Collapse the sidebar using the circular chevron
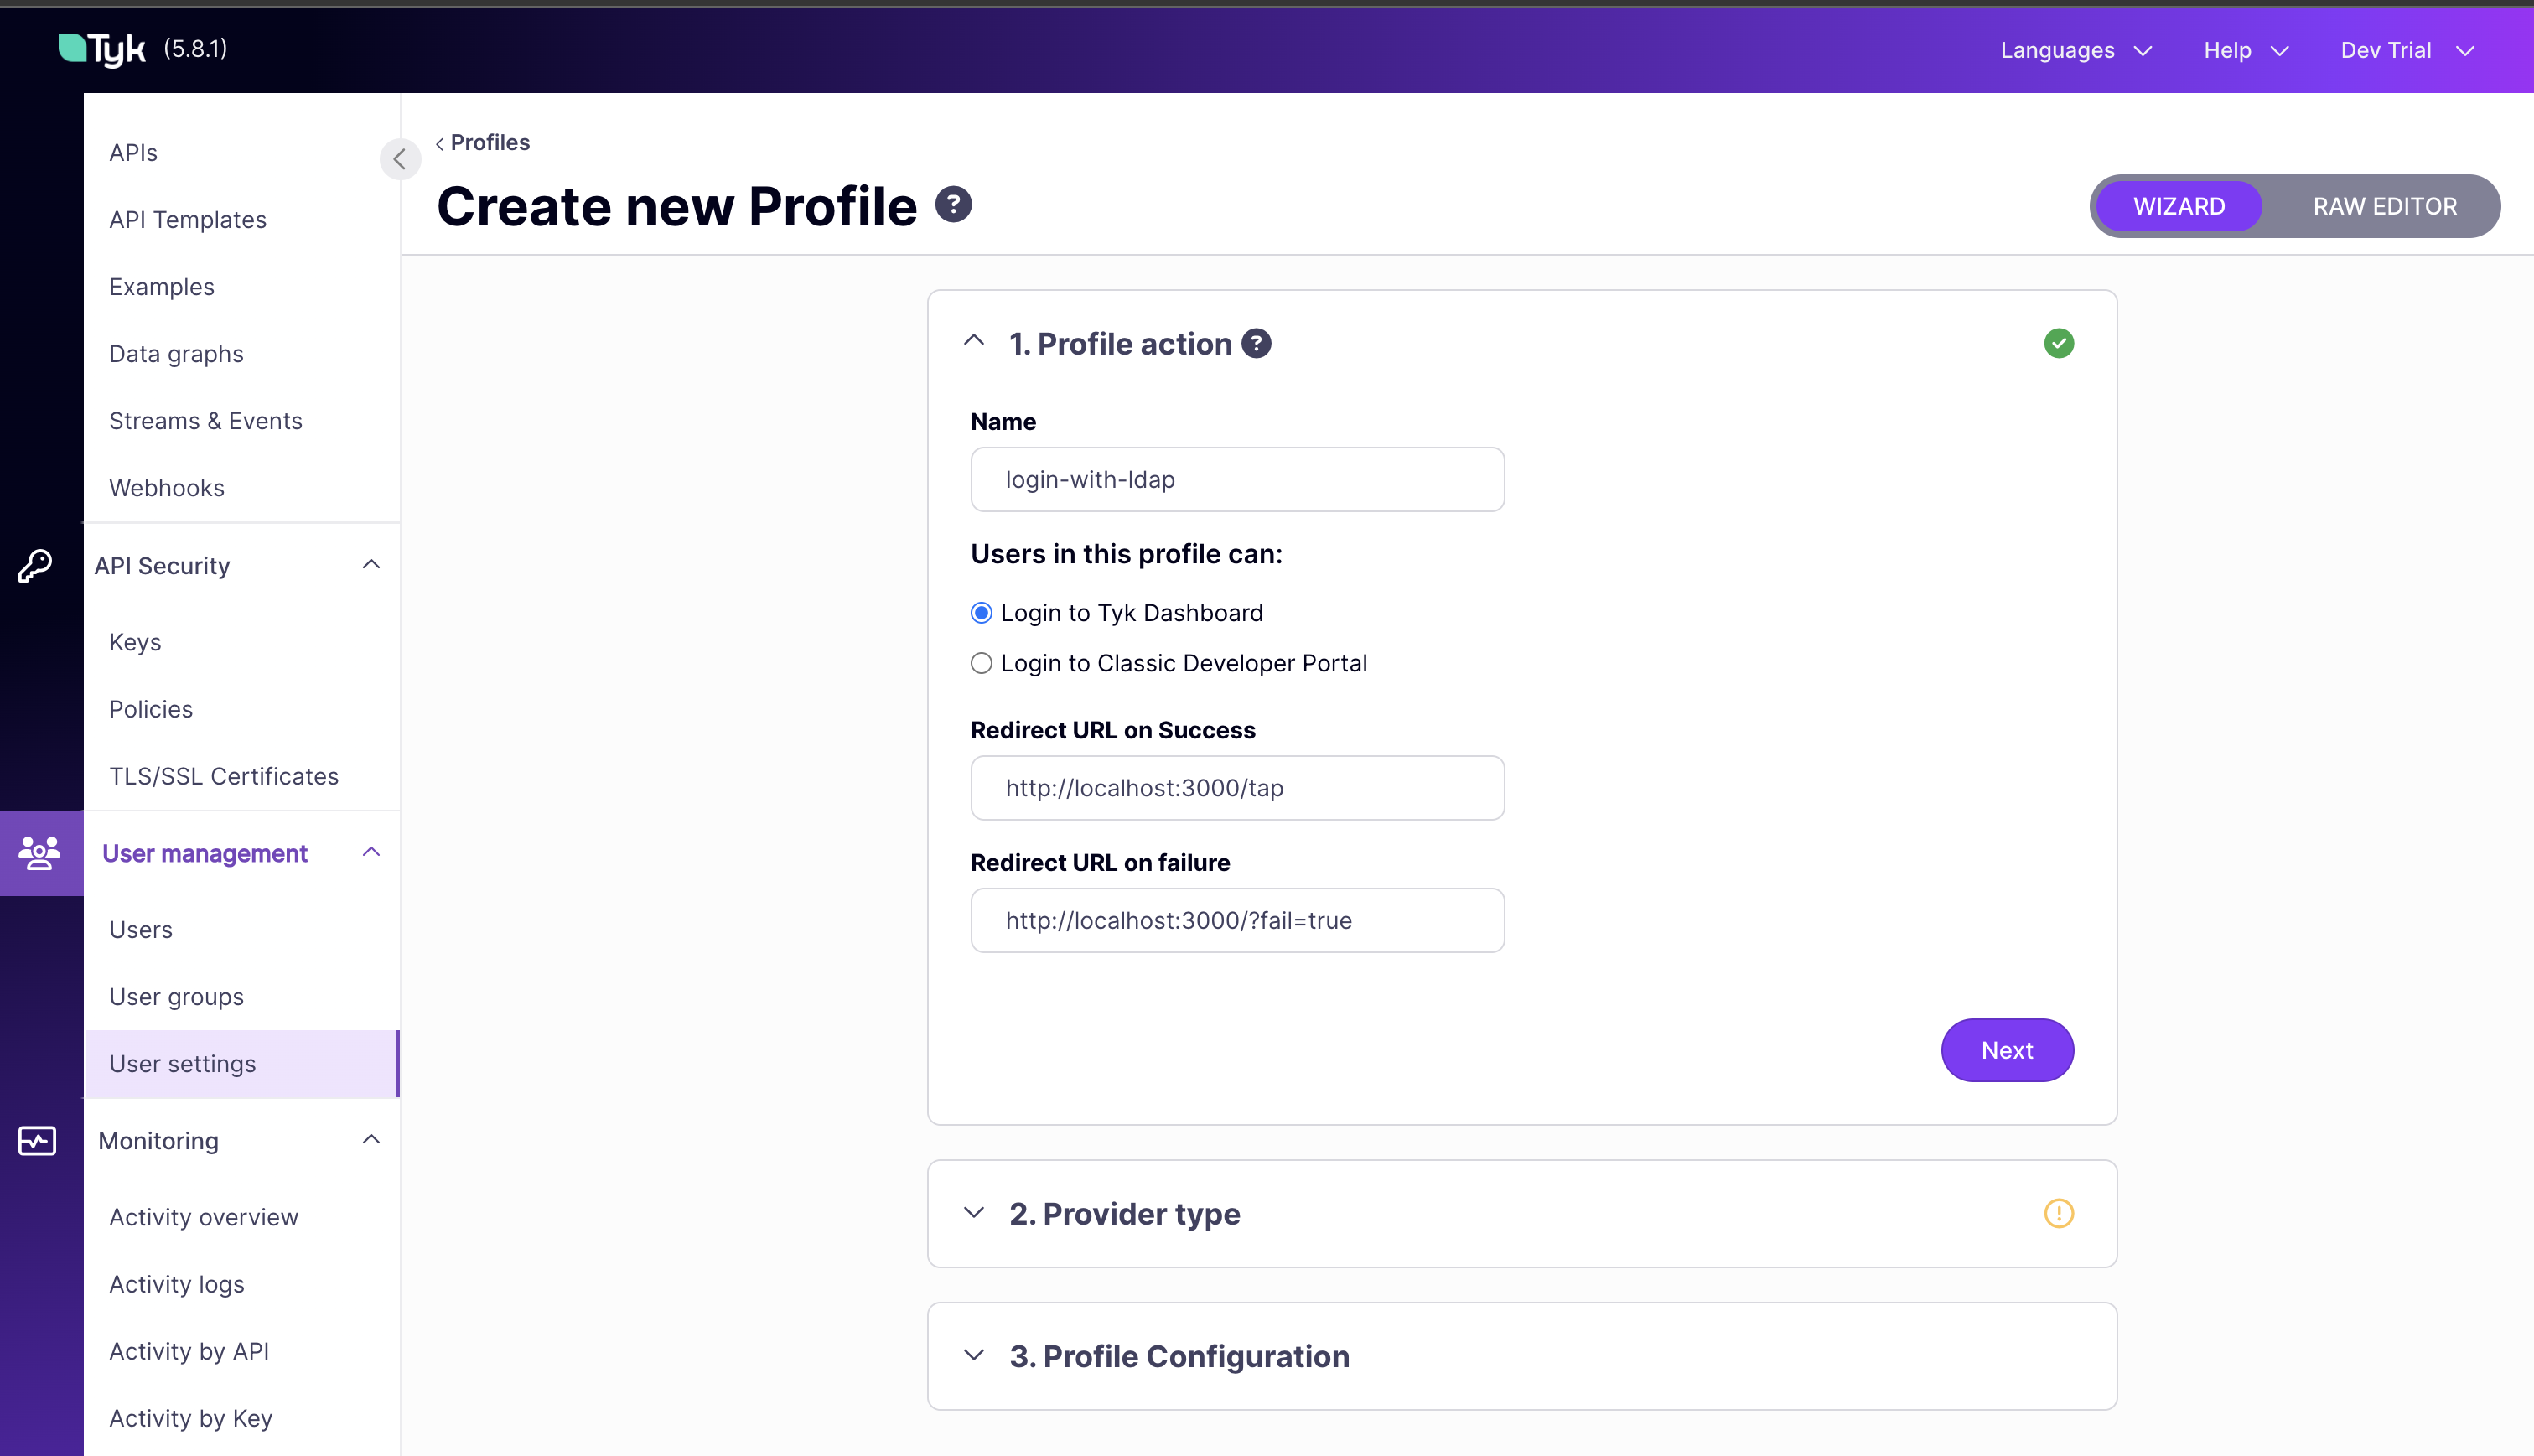 click(x=400, y=159)
